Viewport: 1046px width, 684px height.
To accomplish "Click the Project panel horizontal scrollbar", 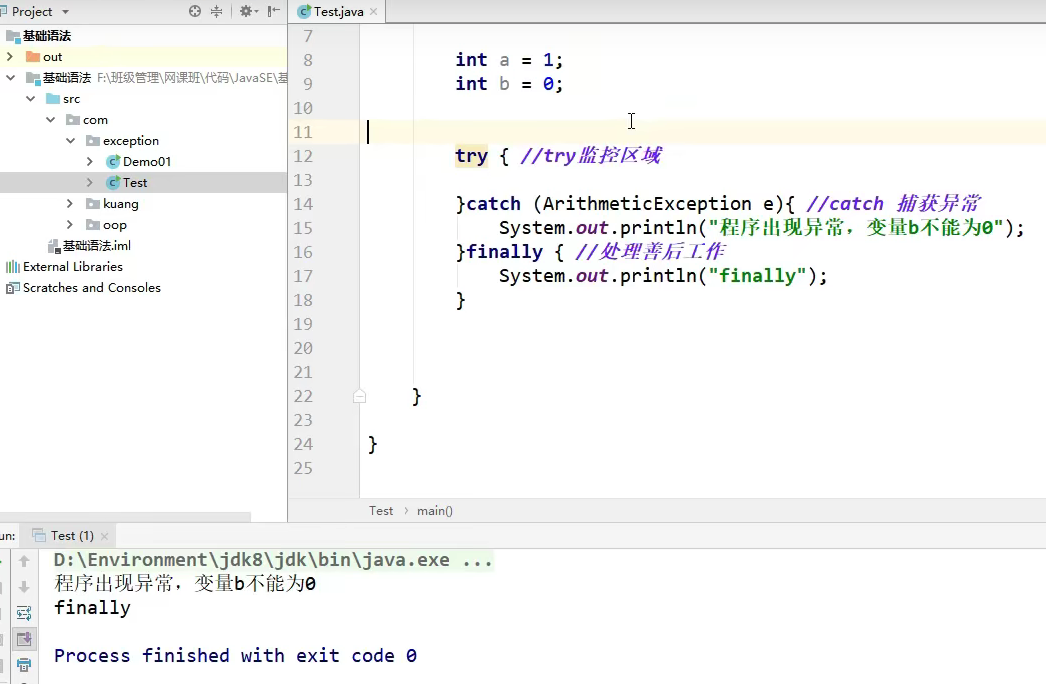I will tap(125, 517).
